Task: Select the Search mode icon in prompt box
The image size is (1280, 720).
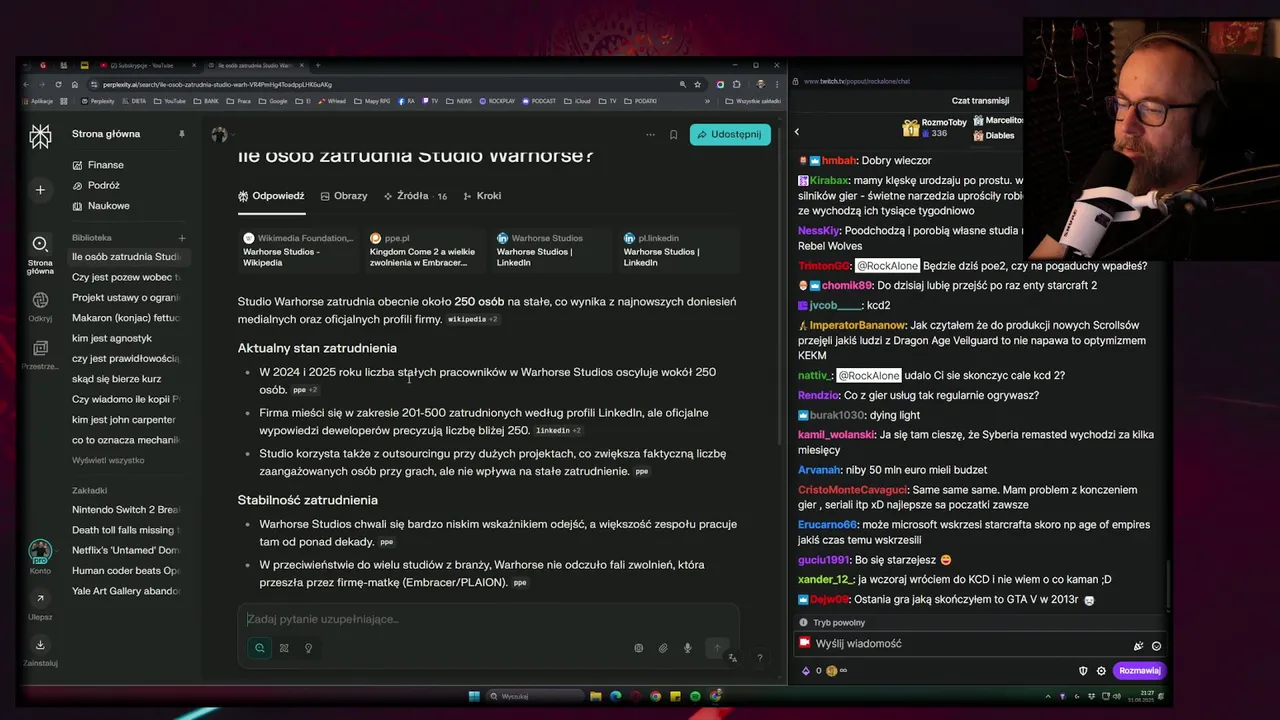Action: [x=259, y=648]
